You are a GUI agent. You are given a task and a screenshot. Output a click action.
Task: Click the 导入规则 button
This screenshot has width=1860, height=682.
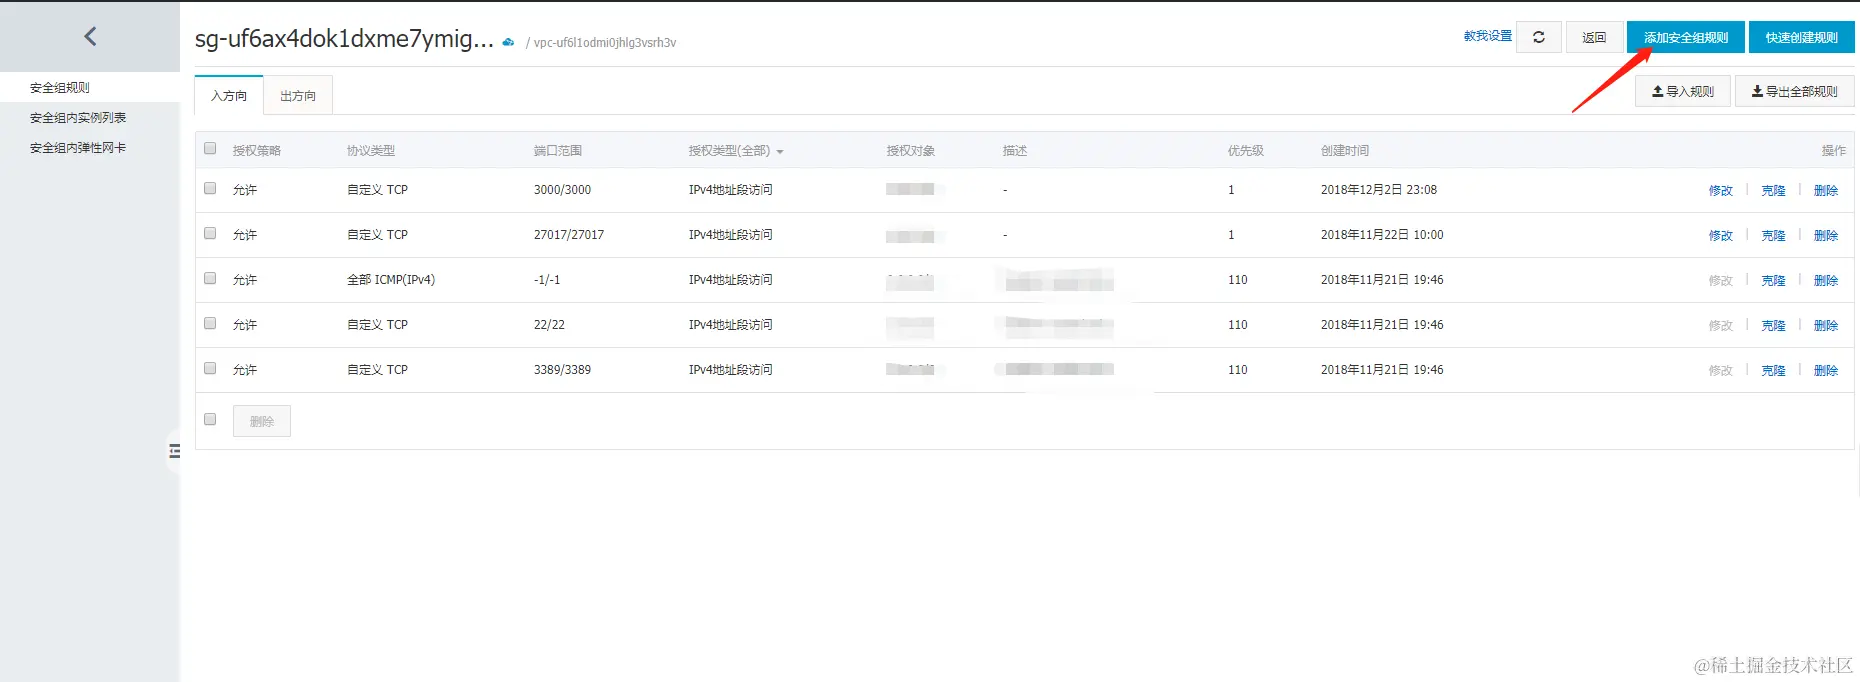click(1683, 91)
